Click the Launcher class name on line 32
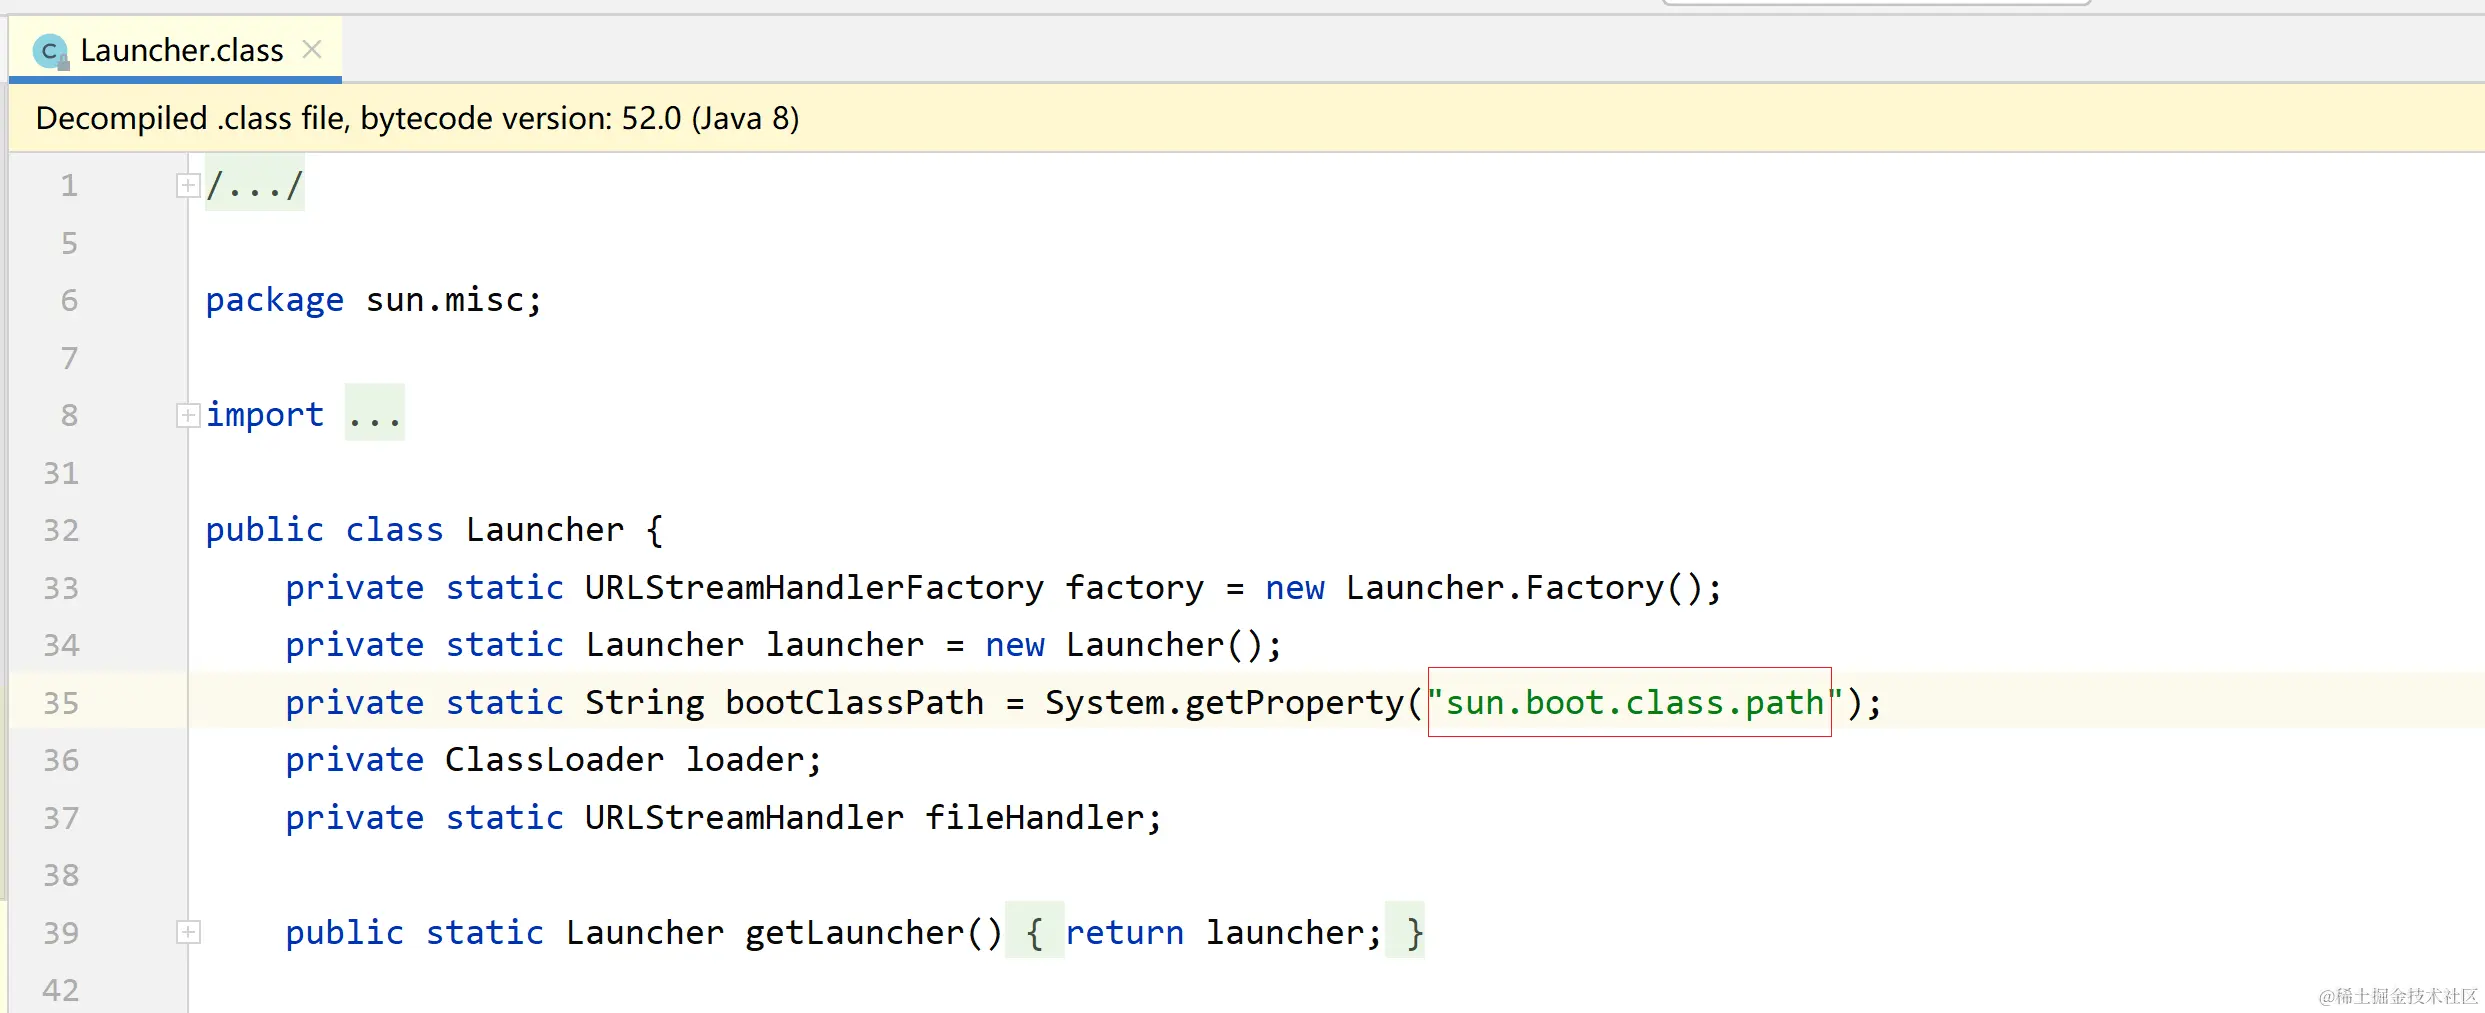This screenshot has height=1013, width=2485. [545, 530]
